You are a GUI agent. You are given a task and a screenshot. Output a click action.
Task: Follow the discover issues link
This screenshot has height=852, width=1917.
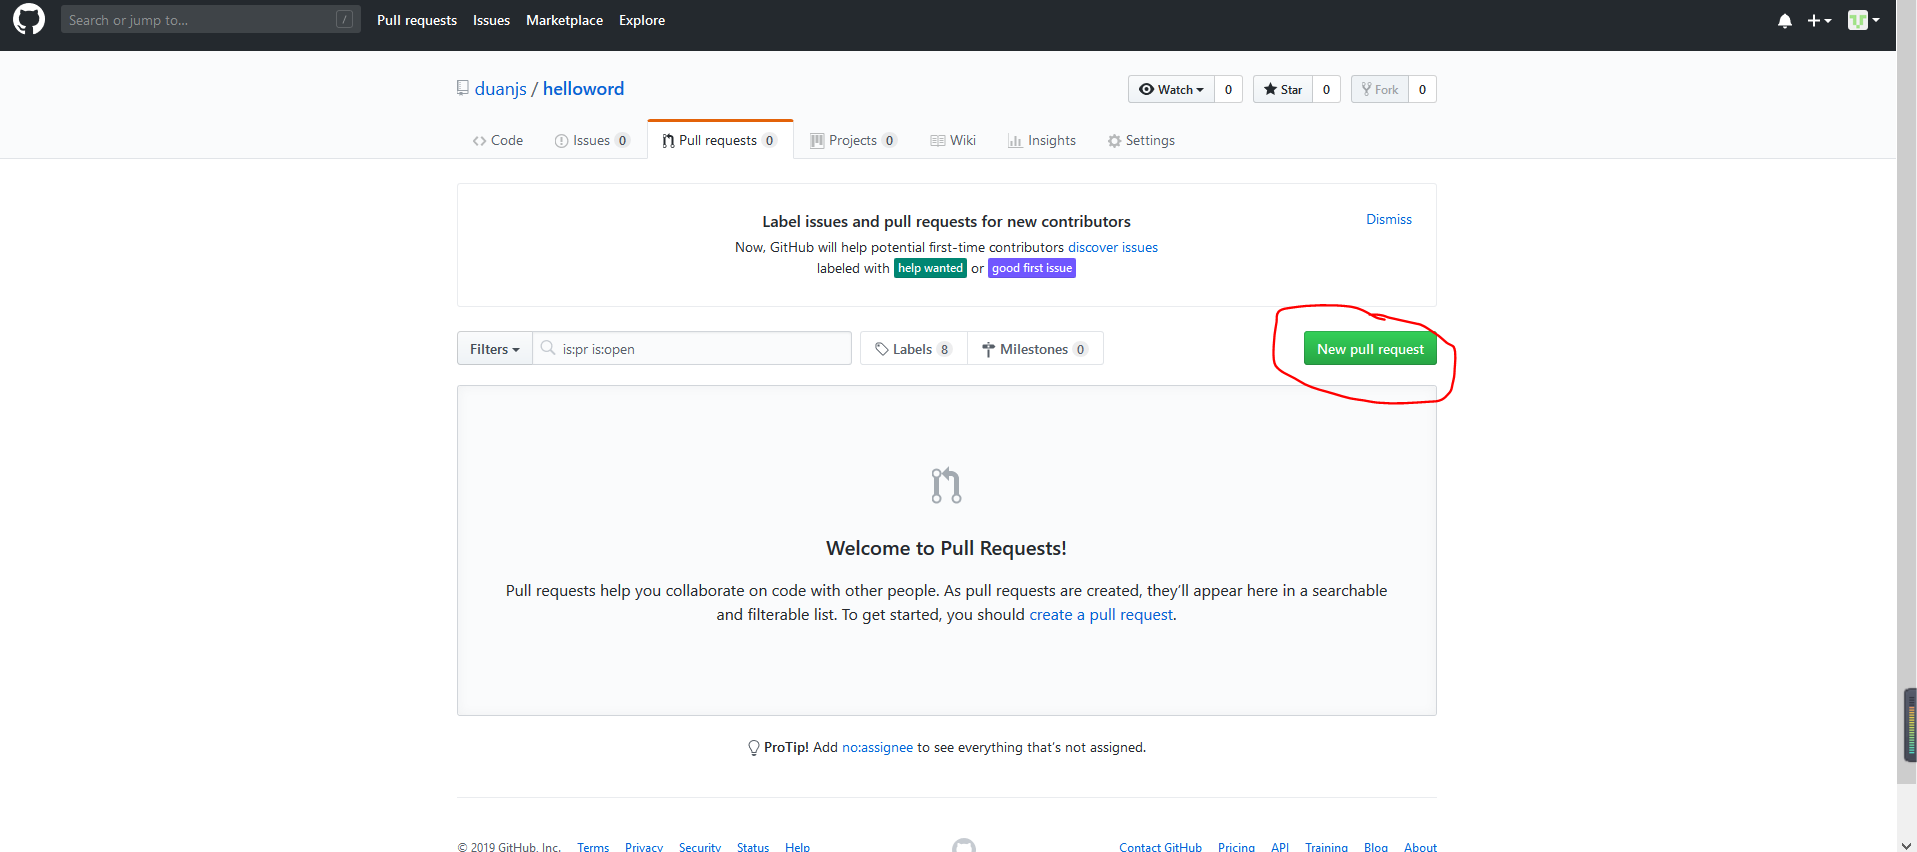point(1112,247)
